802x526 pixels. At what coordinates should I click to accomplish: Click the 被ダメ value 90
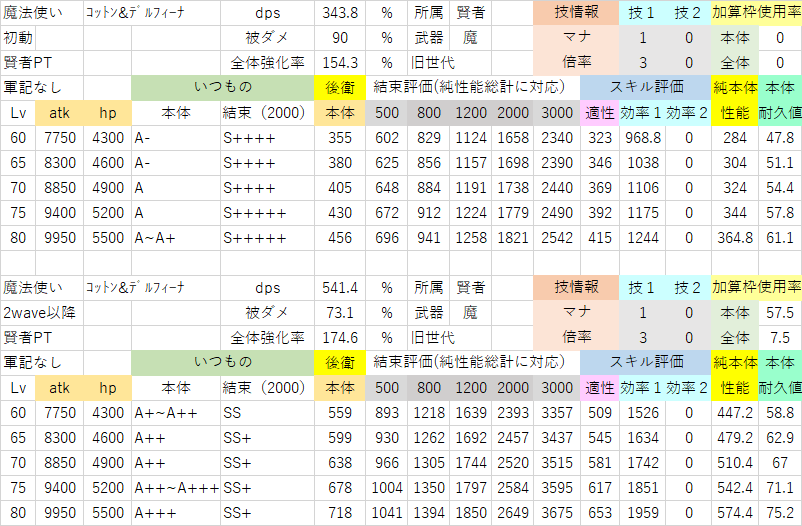[x=340, y=38]
